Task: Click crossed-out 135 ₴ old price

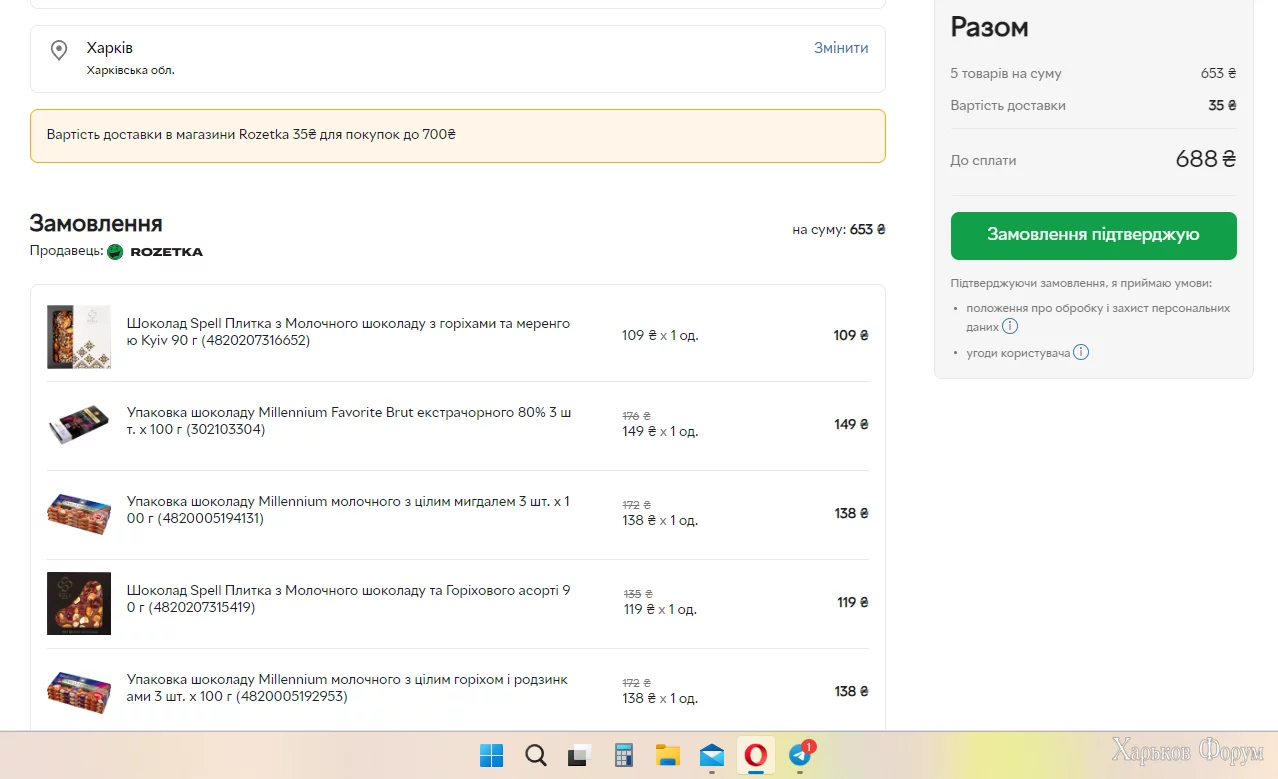Action: tap(636, 593)
